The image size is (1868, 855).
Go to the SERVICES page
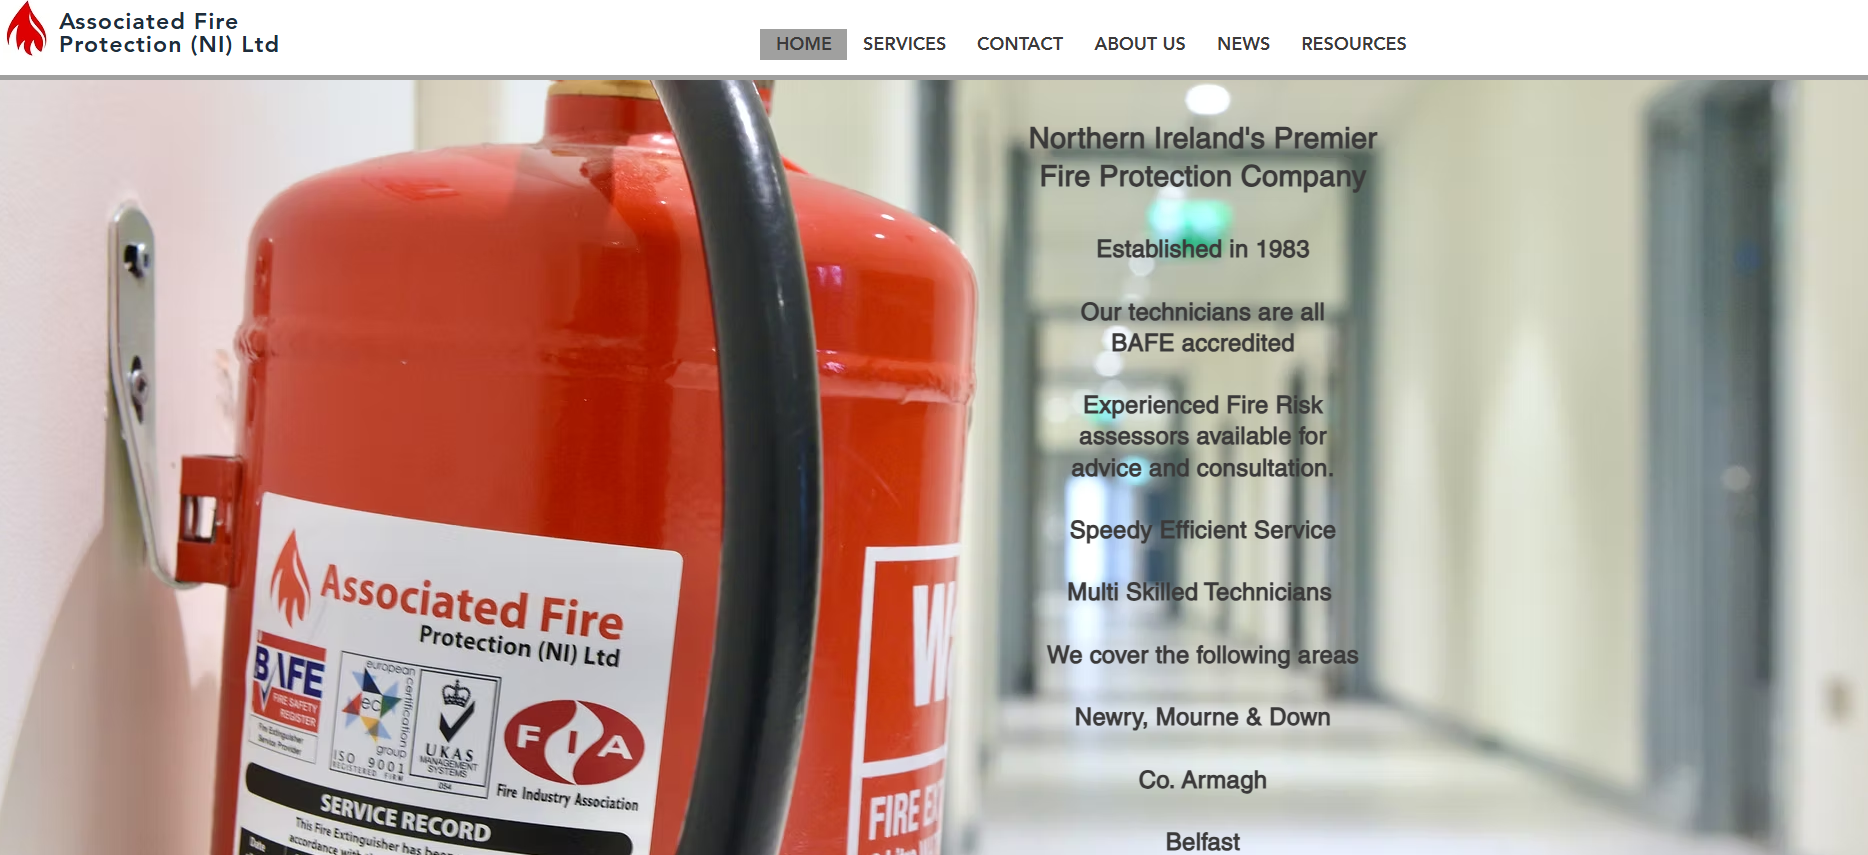(x=904, y=44)
